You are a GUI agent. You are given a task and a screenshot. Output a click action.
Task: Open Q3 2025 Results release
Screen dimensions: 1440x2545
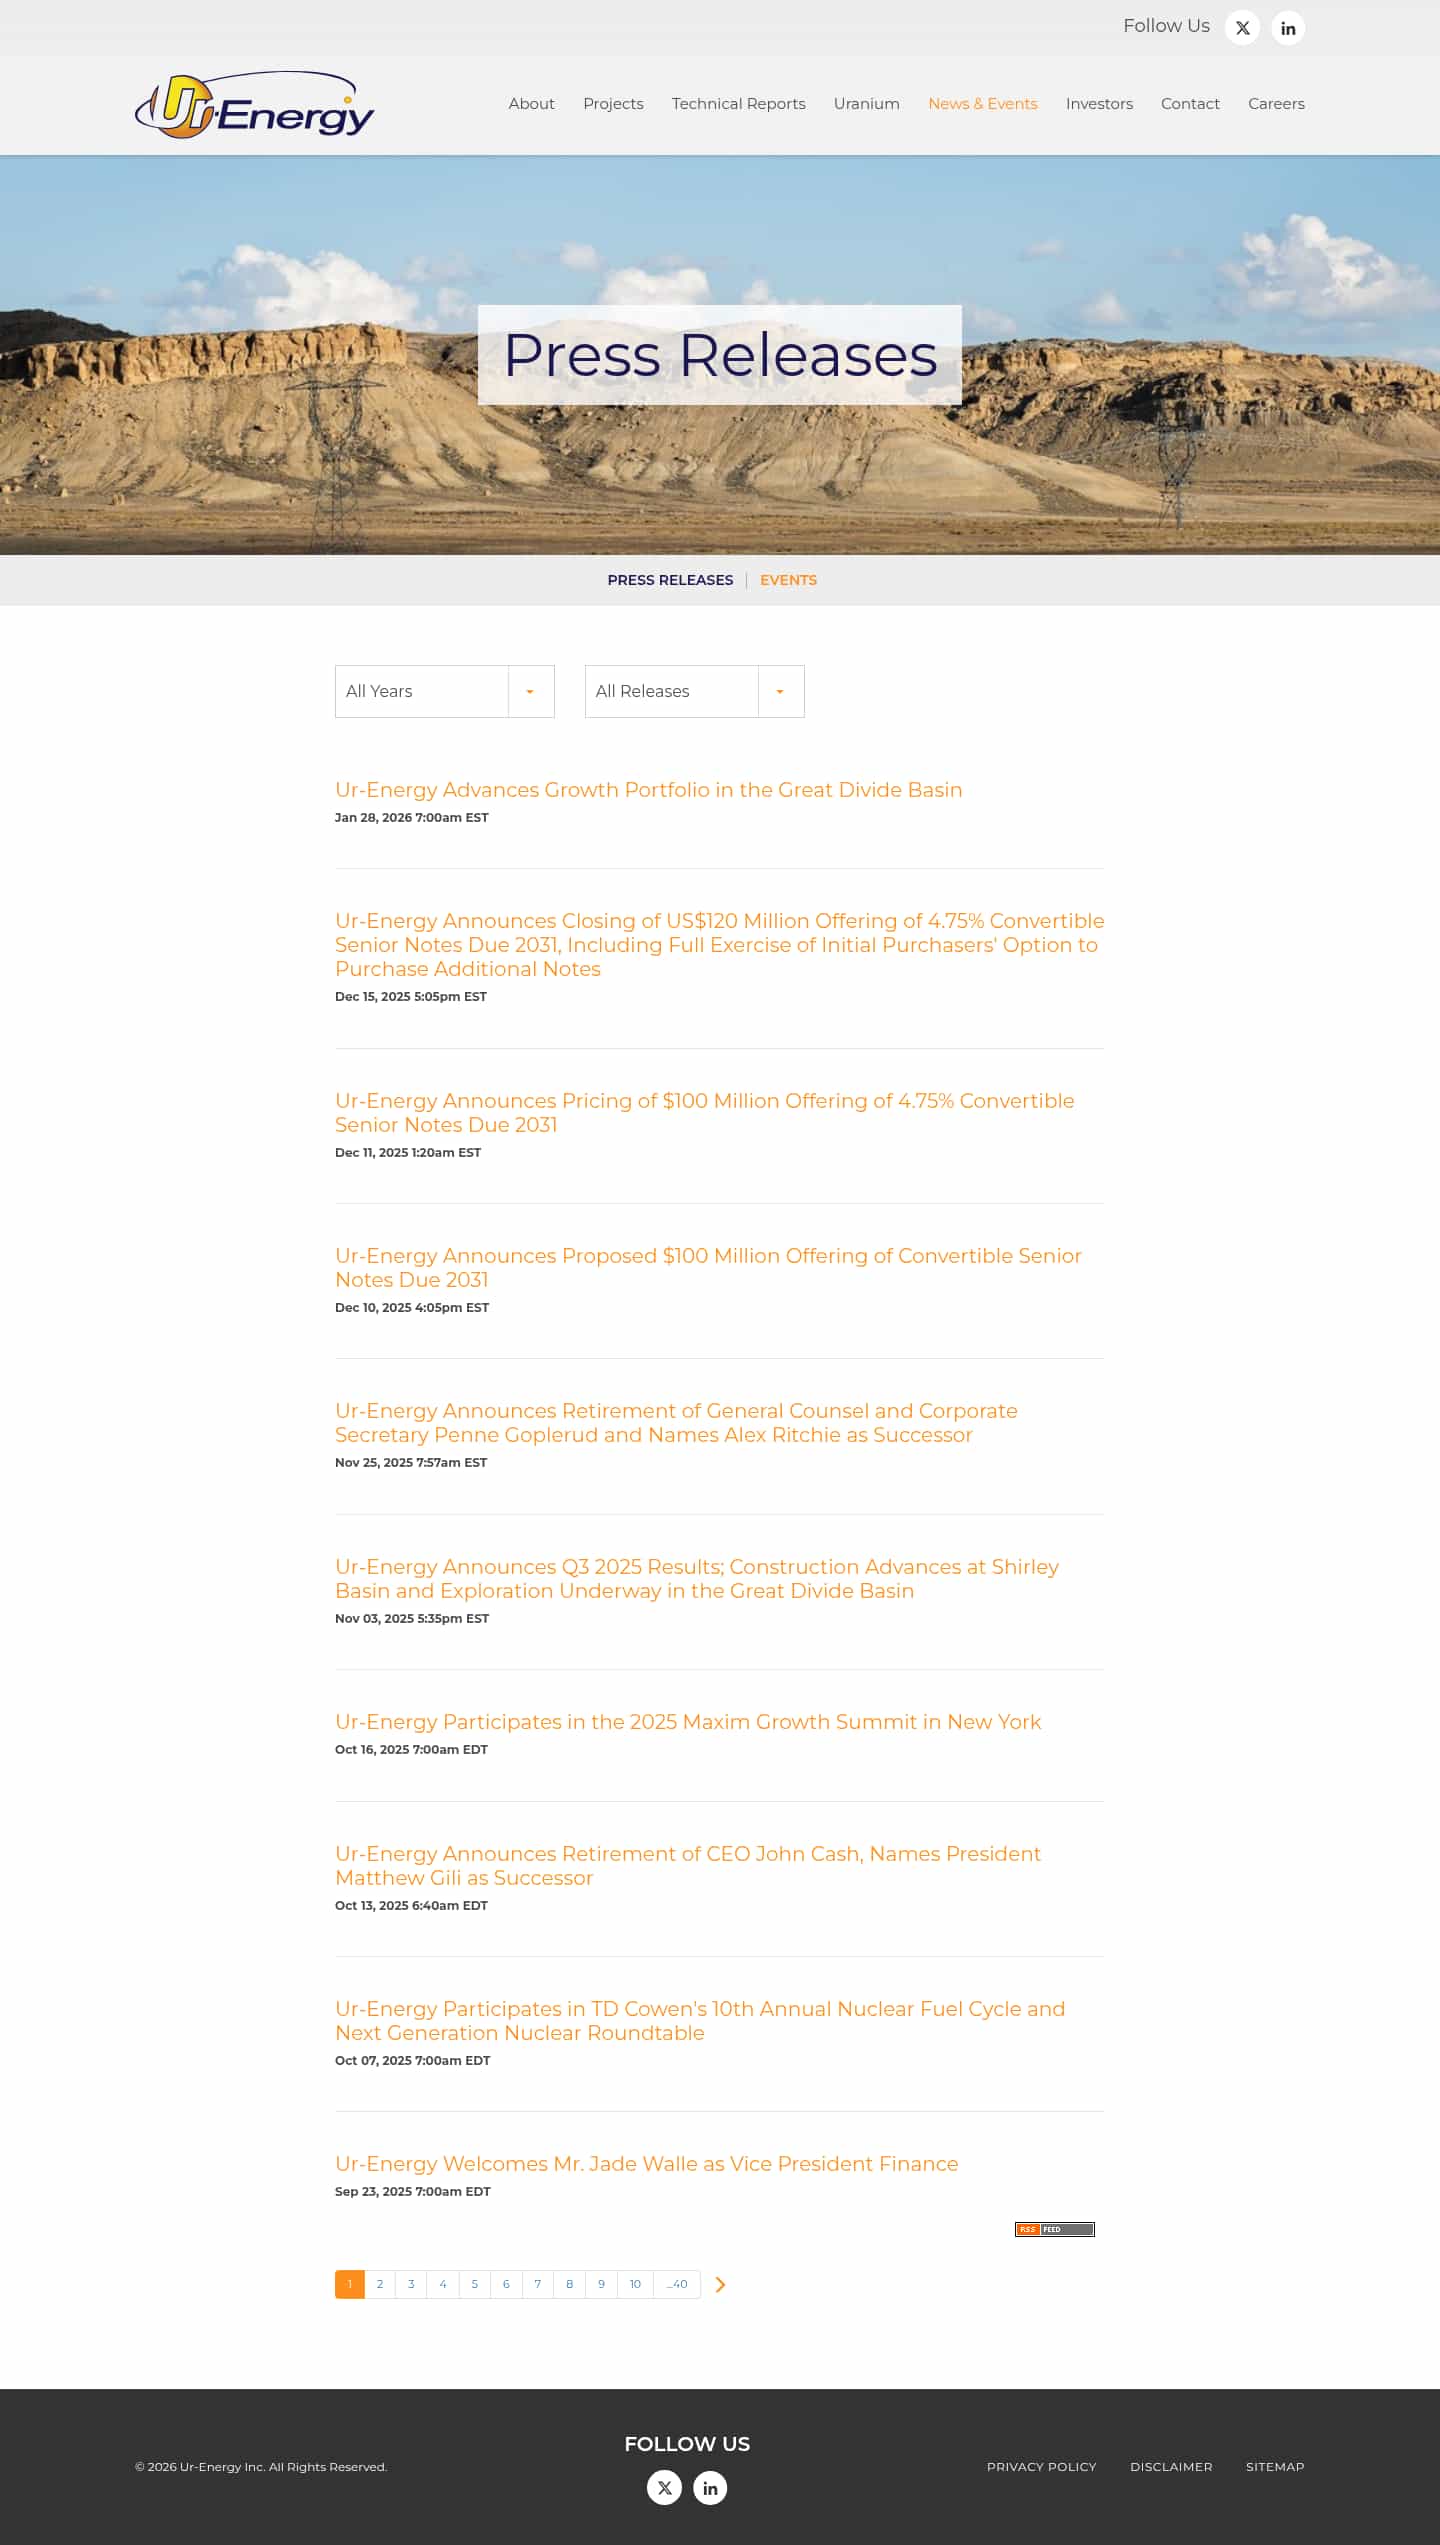(x=697, y=1579)
